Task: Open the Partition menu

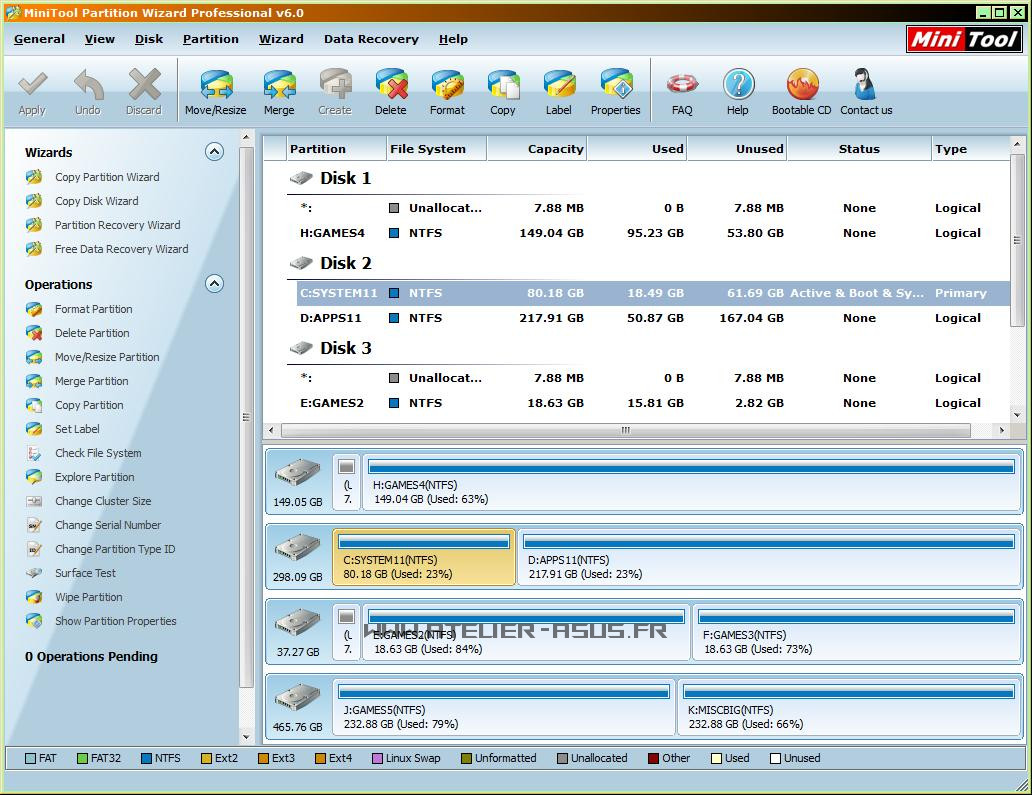Action: click(210, 39)
